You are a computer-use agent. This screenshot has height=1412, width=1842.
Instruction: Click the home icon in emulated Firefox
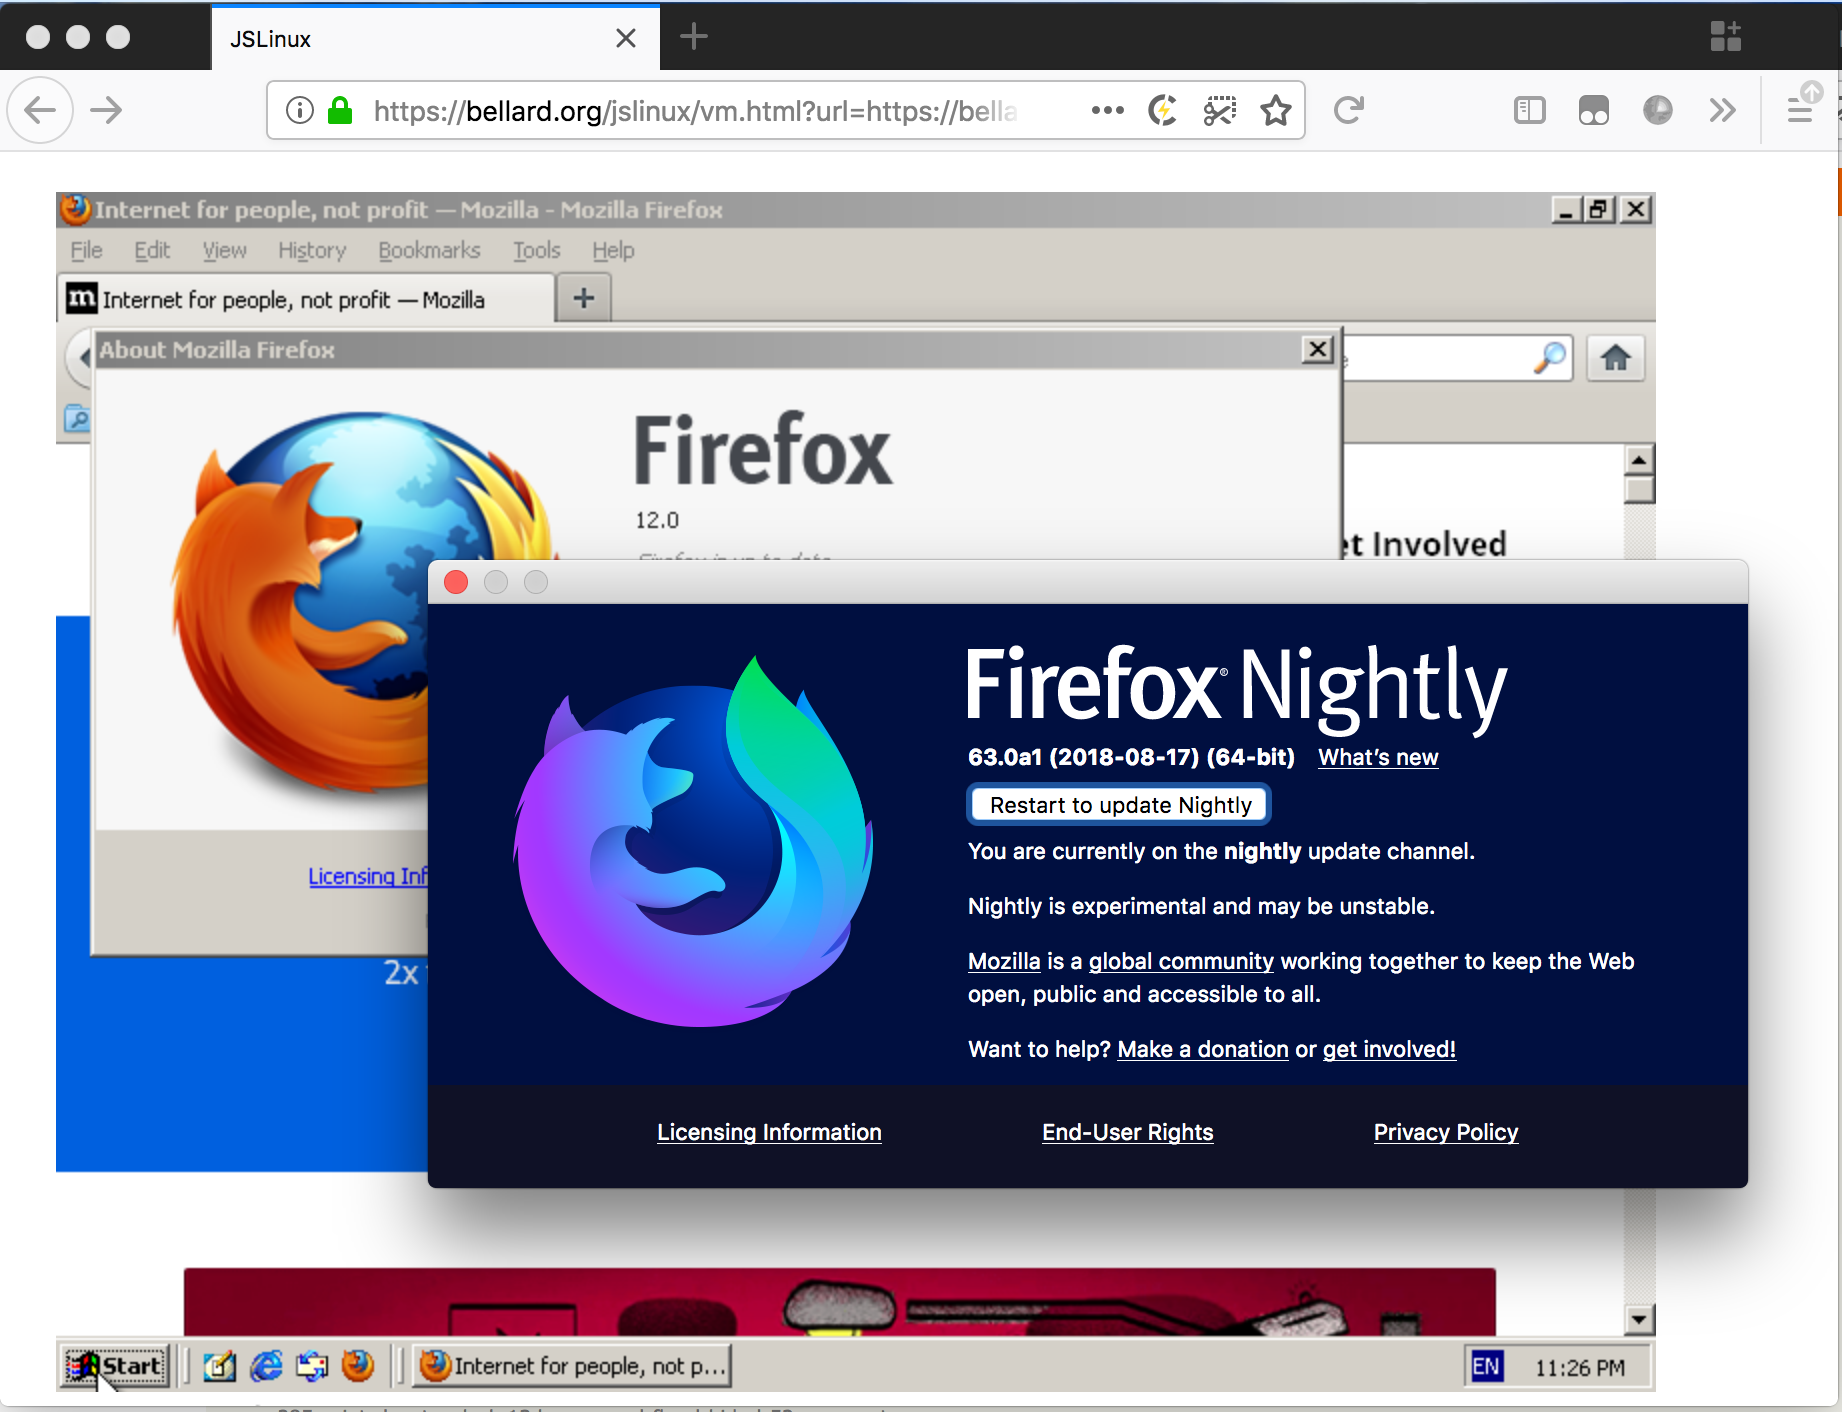pos(1615,358)
